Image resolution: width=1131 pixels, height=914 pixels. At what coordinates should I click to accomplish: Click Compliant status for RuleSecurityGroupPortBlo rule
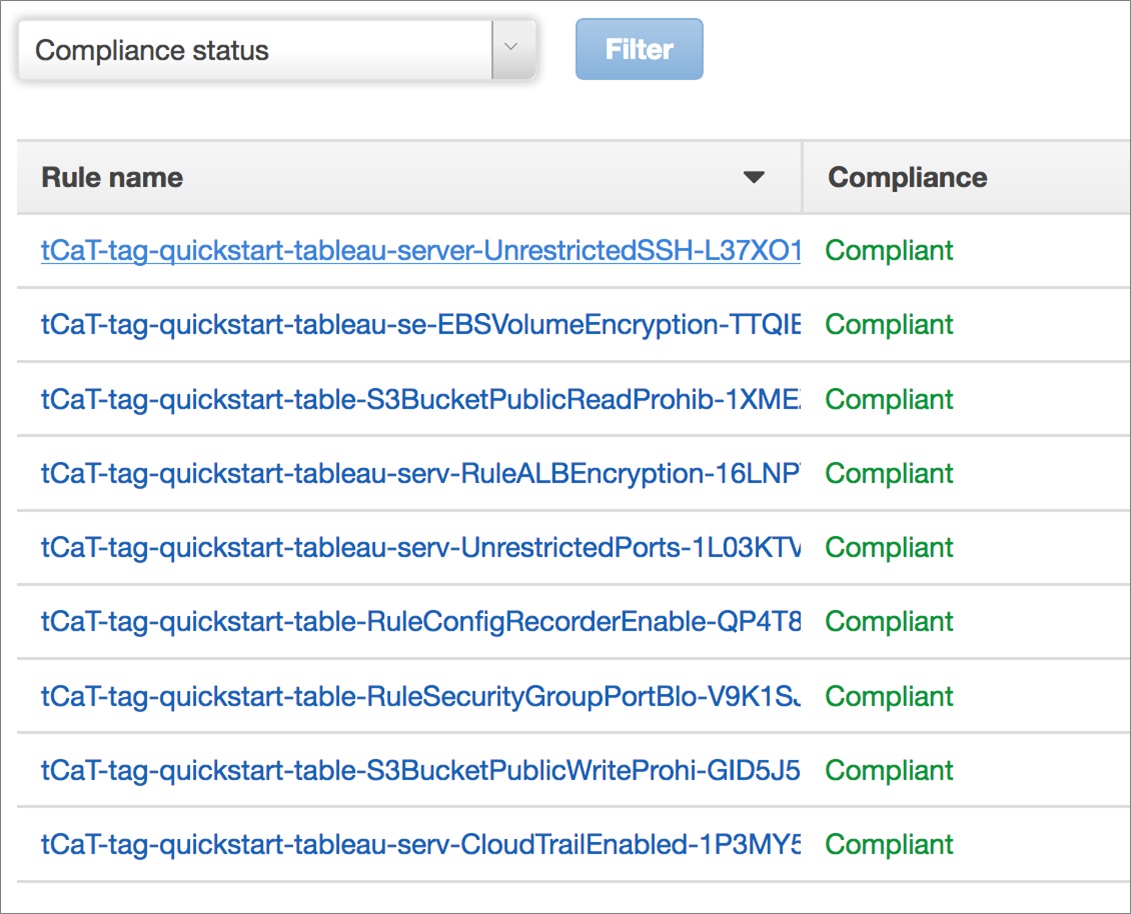coord(889,696)
